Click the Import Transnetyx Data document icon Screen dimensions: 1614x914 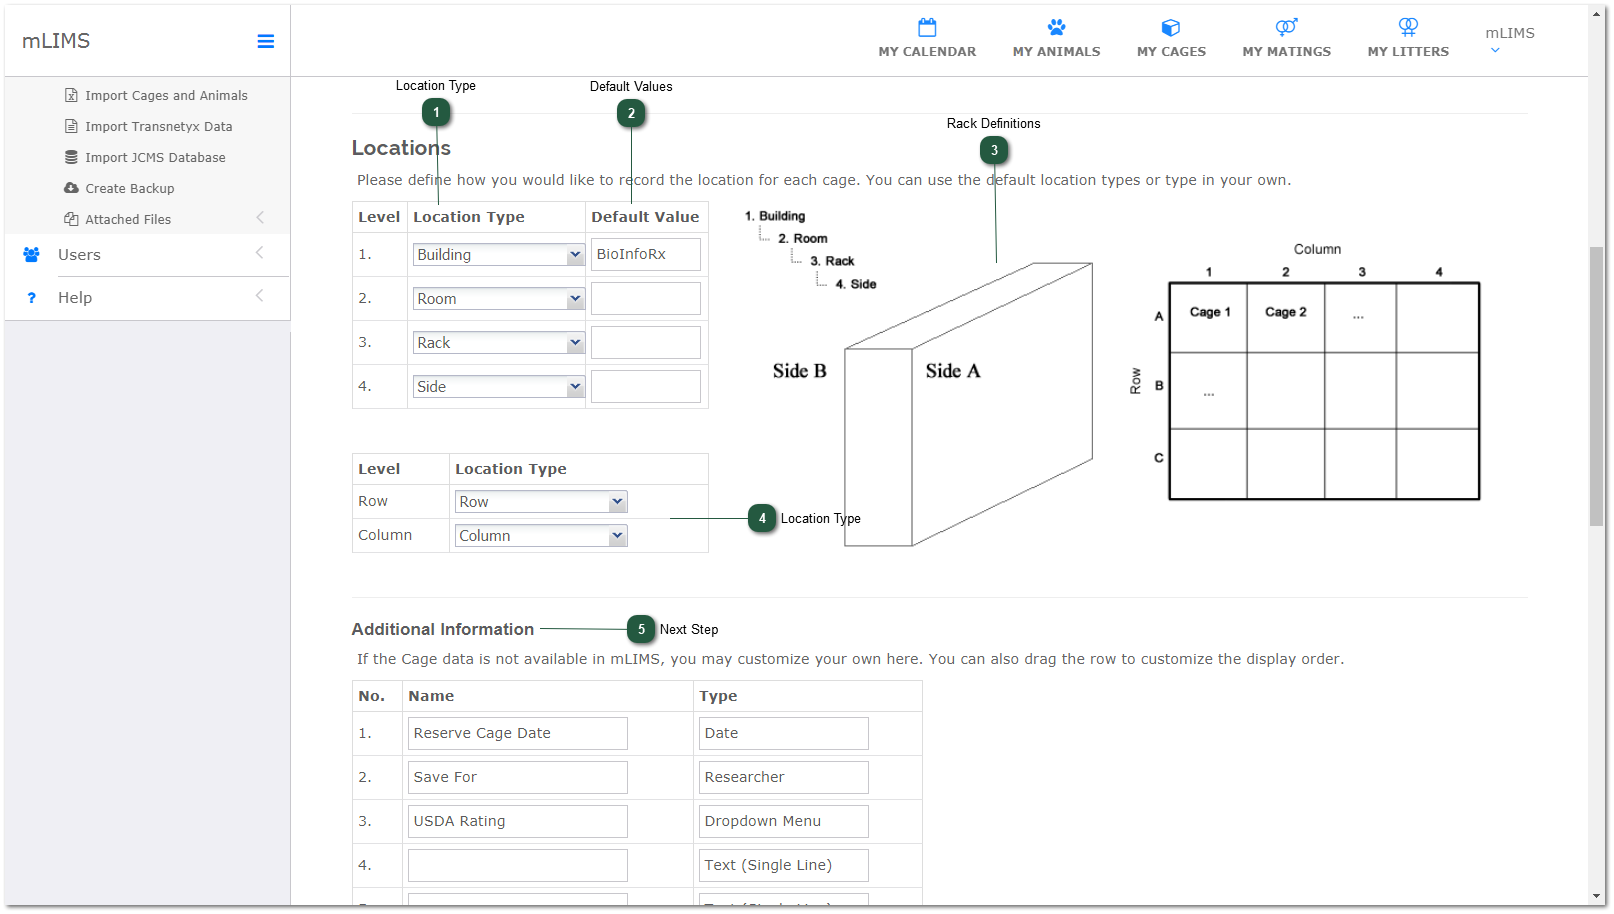pyautogui.click(x=71, y=126)
